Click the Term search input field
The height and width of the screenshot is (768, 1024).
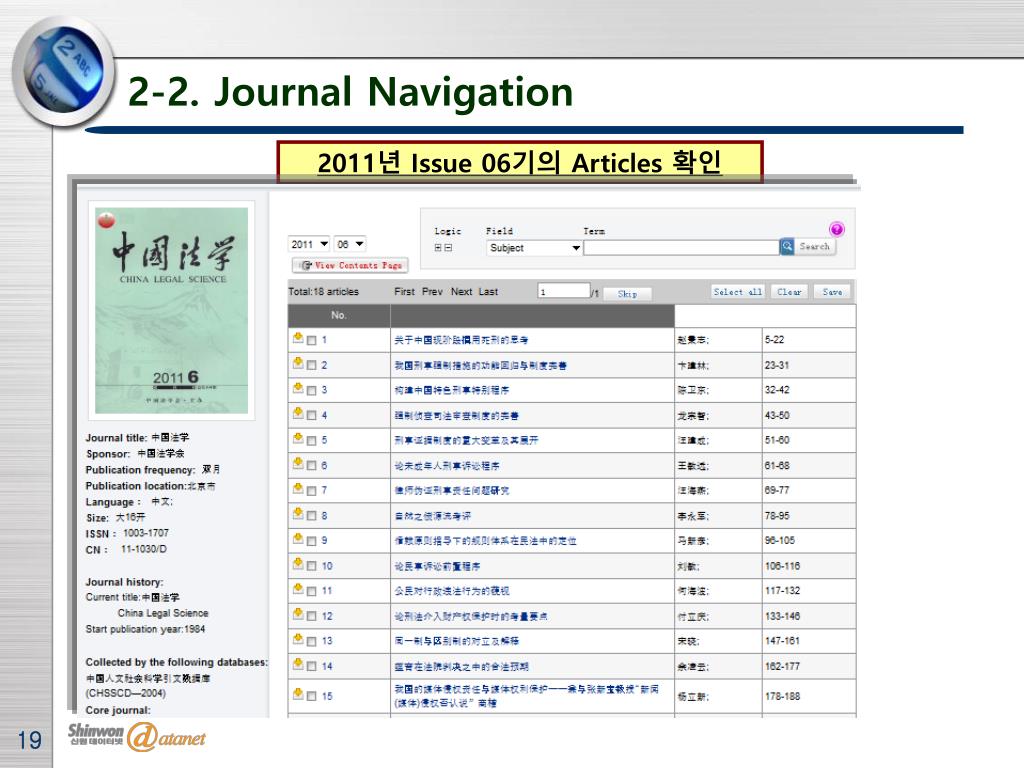click(x=680, y=247)
